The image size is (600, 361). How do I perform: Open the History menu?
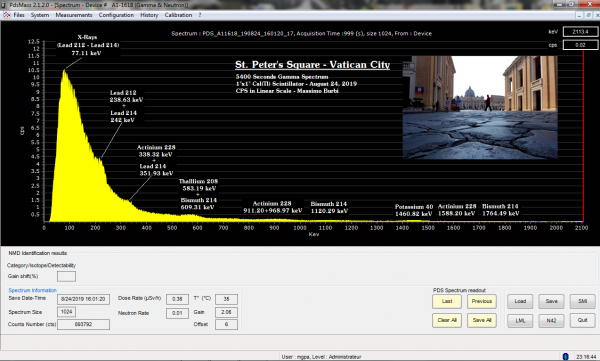149,15
